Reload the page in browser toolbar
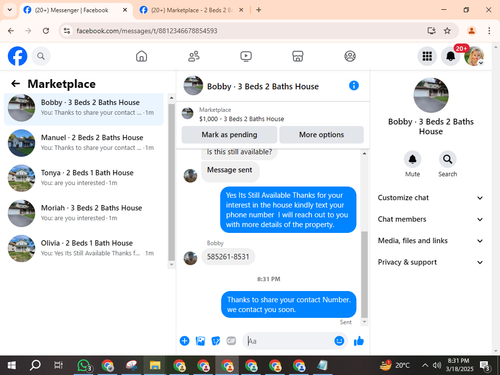500x375 pixels. click(x=46, y=31)
